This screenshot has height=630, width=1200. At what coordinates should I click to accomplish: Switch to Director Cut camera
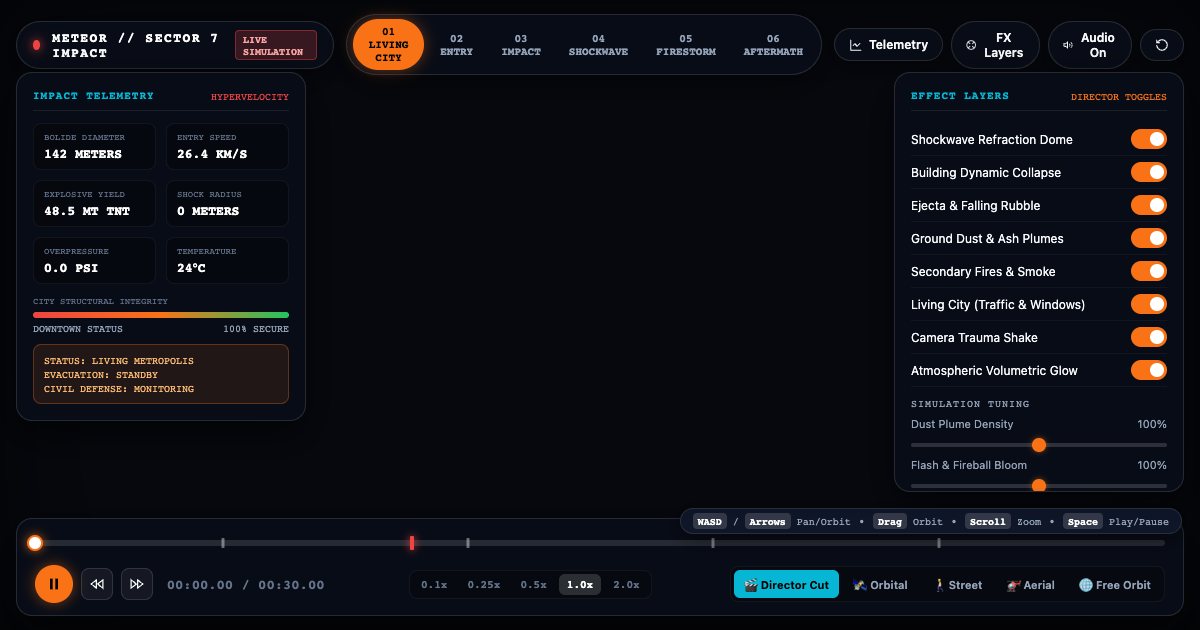[787, 585]
